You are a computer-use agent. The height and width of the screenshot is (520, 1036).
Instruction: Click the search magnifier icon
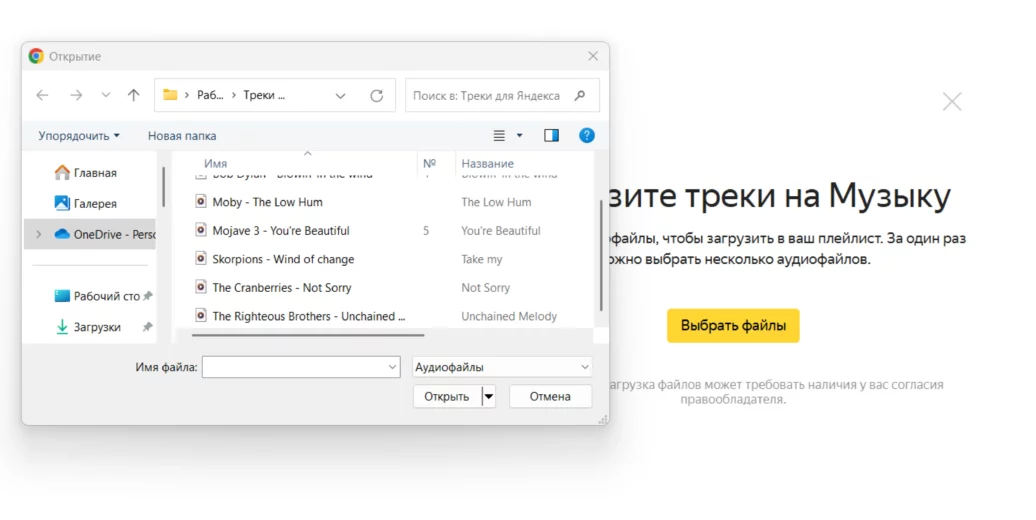tap(580, 96)
